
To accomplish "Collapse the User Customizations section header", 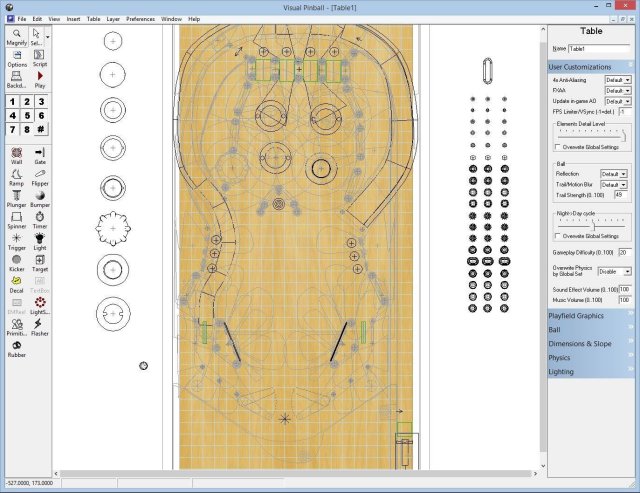I will (591, 67).
